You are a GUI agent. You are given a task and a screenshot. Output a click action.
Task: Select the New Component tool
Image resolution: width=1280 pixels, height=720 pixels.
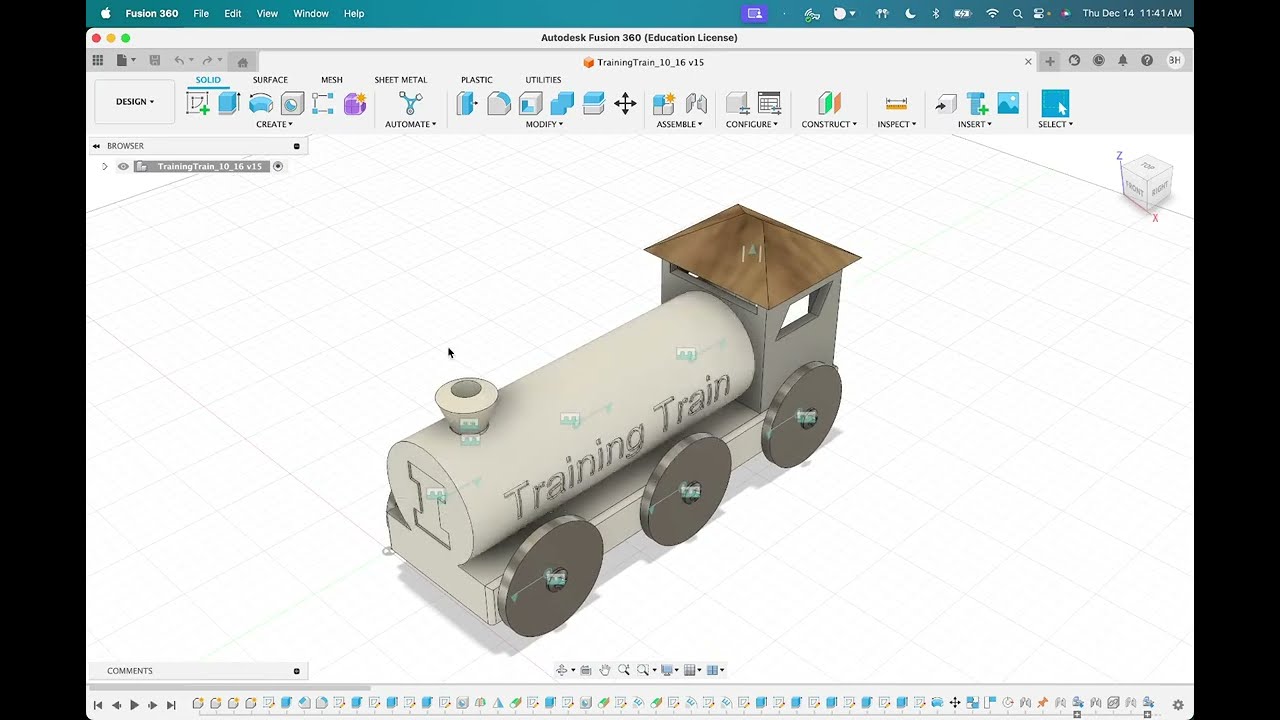point(664,103)
